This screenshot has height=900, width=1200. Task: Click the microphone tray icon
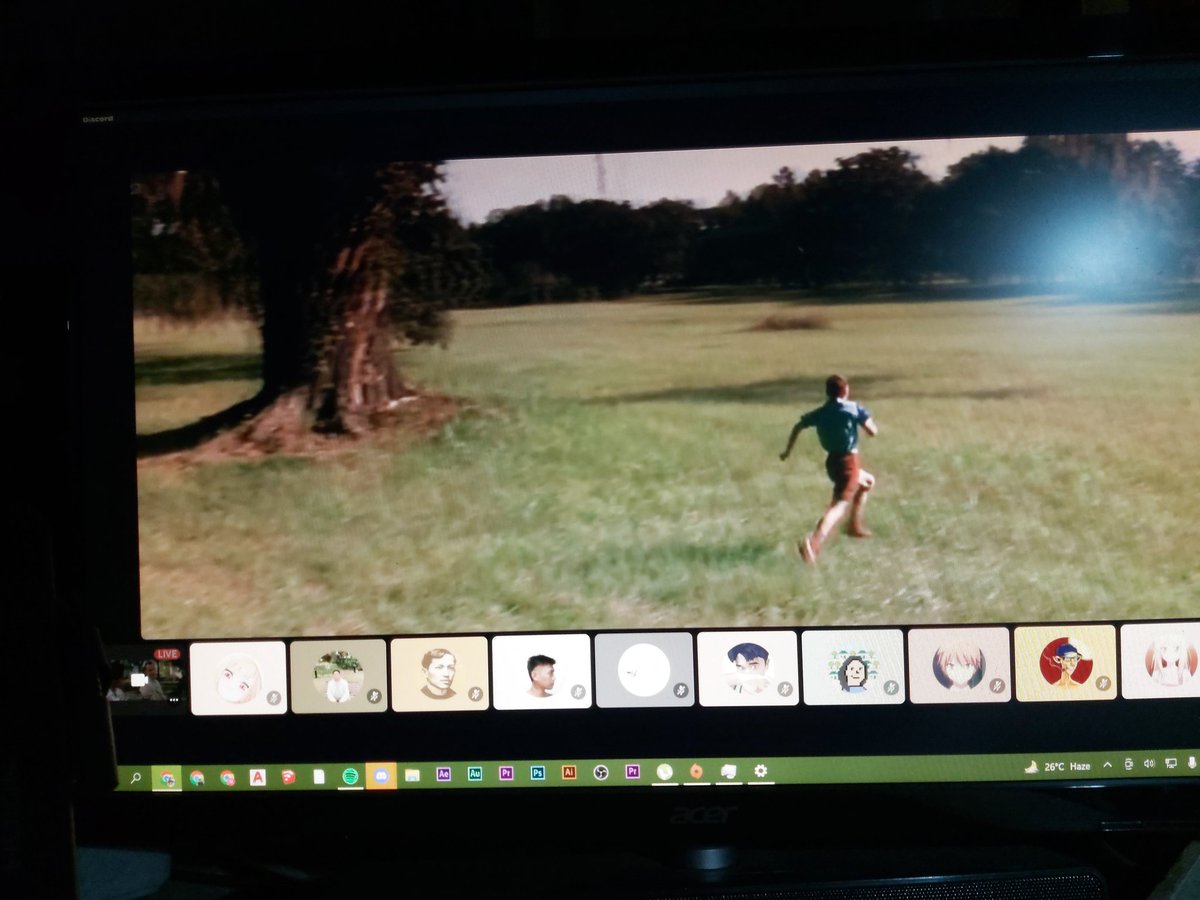[1191, 764]
